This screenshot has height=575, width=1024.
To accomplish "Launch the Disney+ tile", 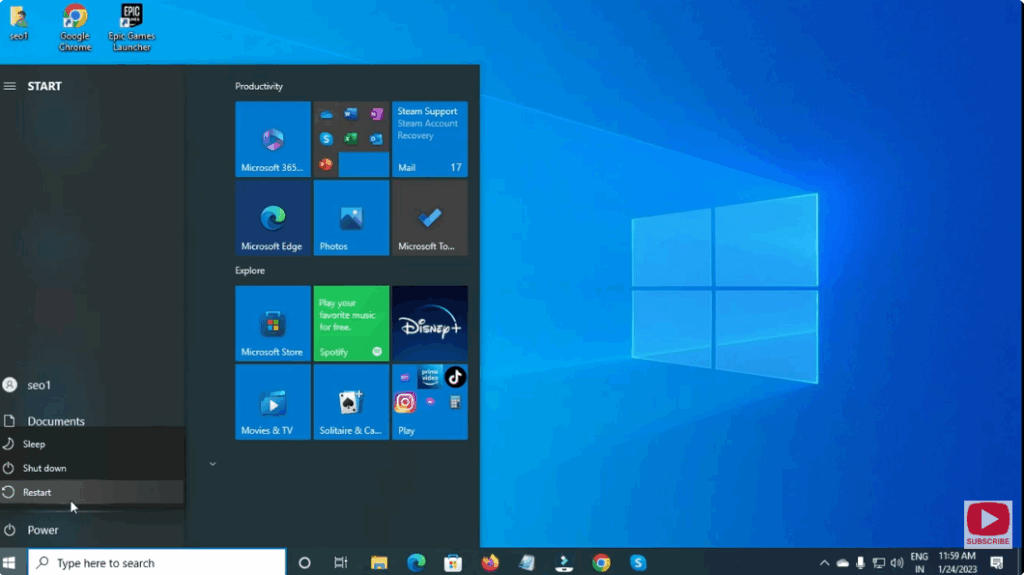I will coord(430,323).
